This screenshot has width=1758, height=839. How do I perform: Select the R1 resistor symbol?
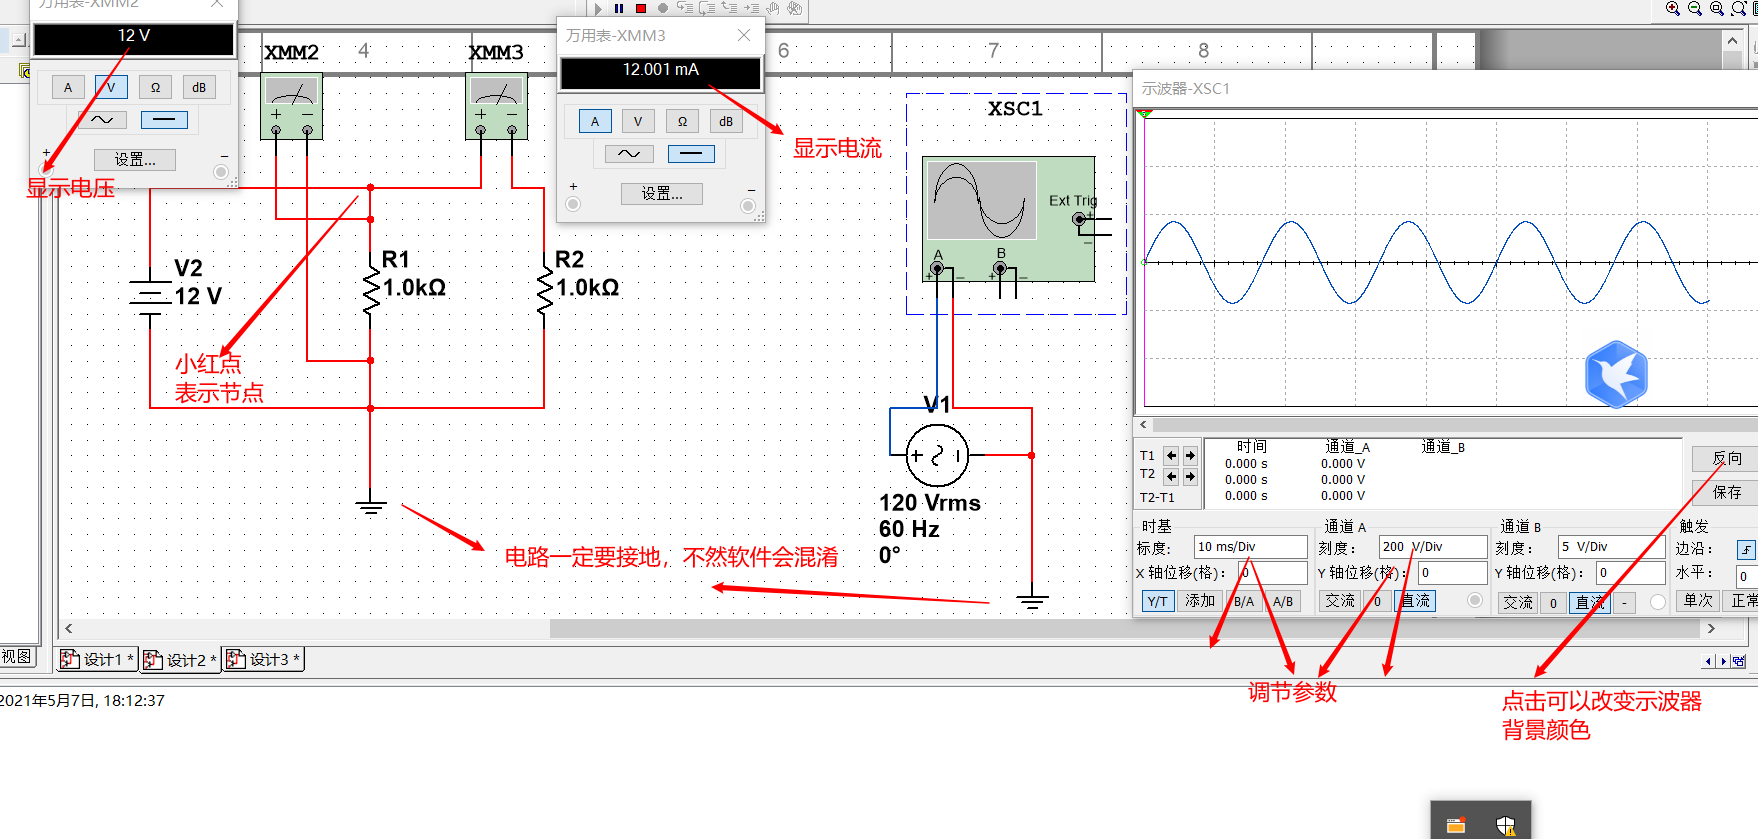click(x=371, y=290)
